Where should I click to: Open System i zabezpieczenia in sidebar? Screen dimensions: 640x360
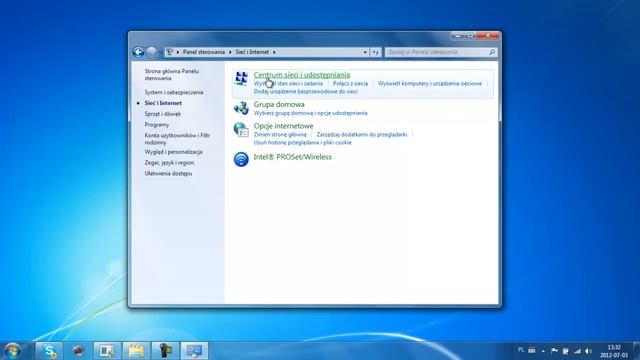click(x=174, y=92)
